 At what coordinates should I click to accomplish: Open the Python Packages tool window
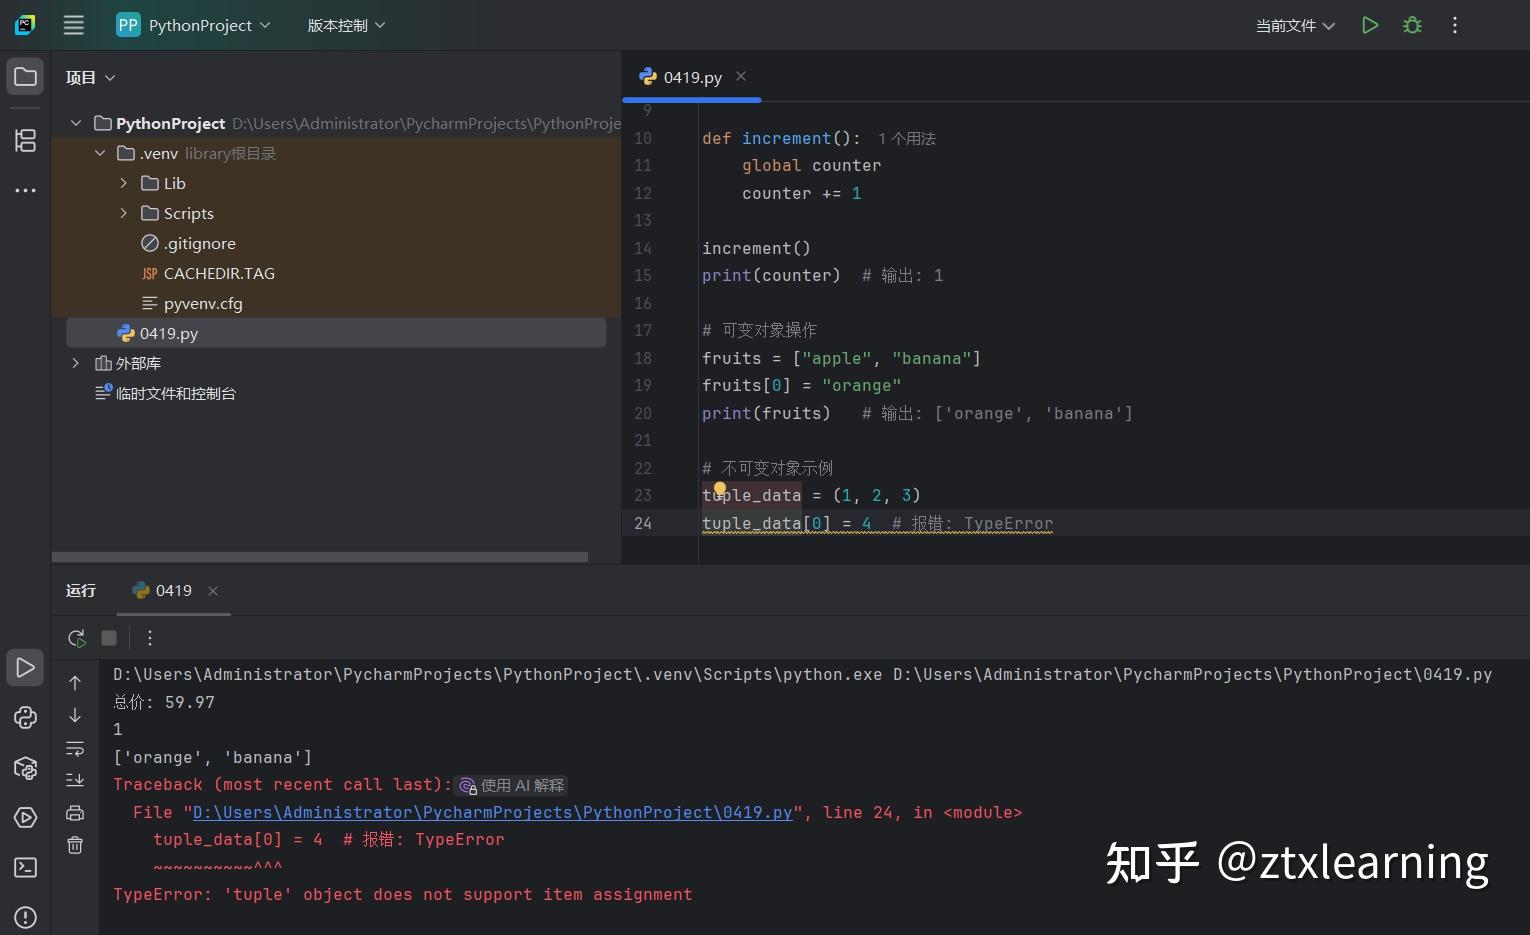(x=25, y=768)
